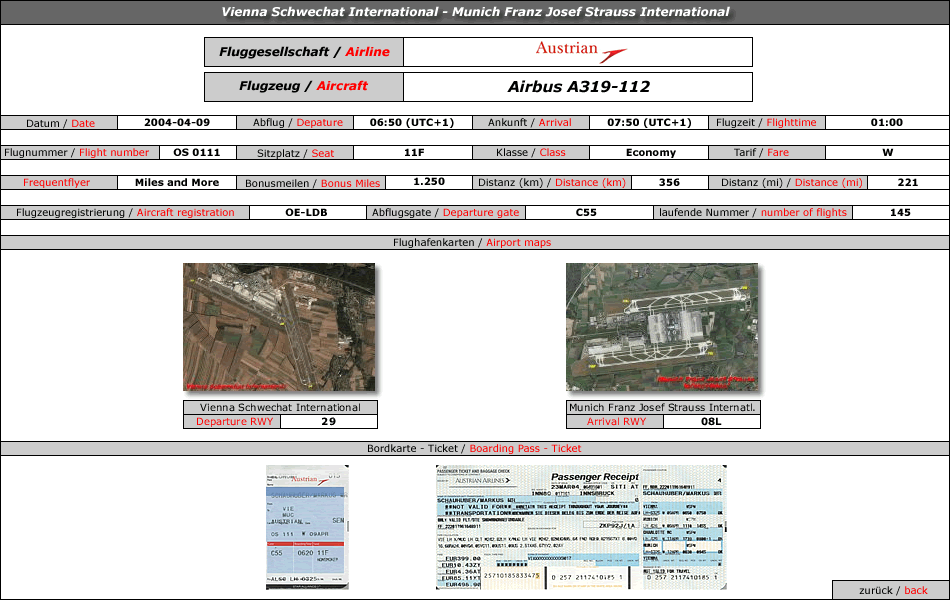
Task: Click the Sitzplatz / Seat label
Action: pos(295,153)
